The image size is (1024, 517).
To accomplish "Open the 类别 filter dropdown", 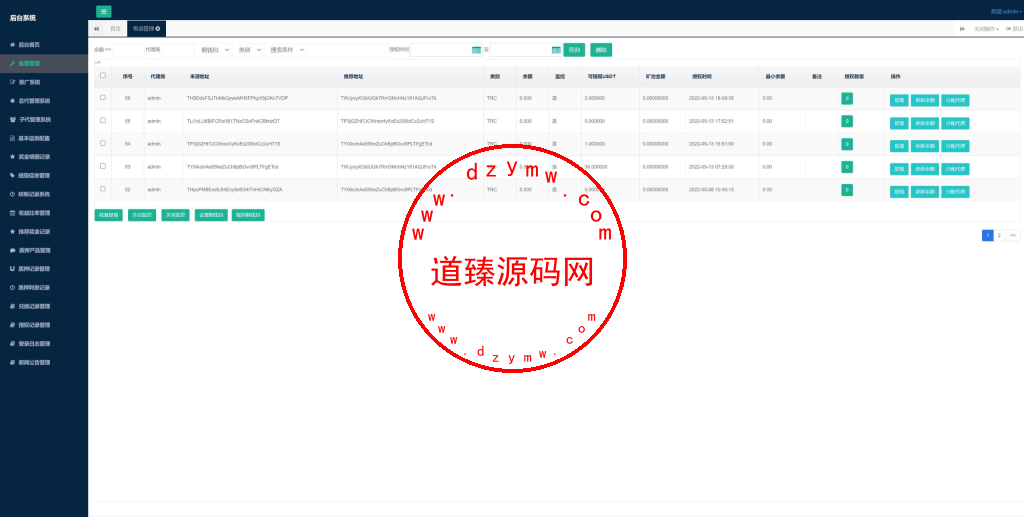I will pos(248,50).
